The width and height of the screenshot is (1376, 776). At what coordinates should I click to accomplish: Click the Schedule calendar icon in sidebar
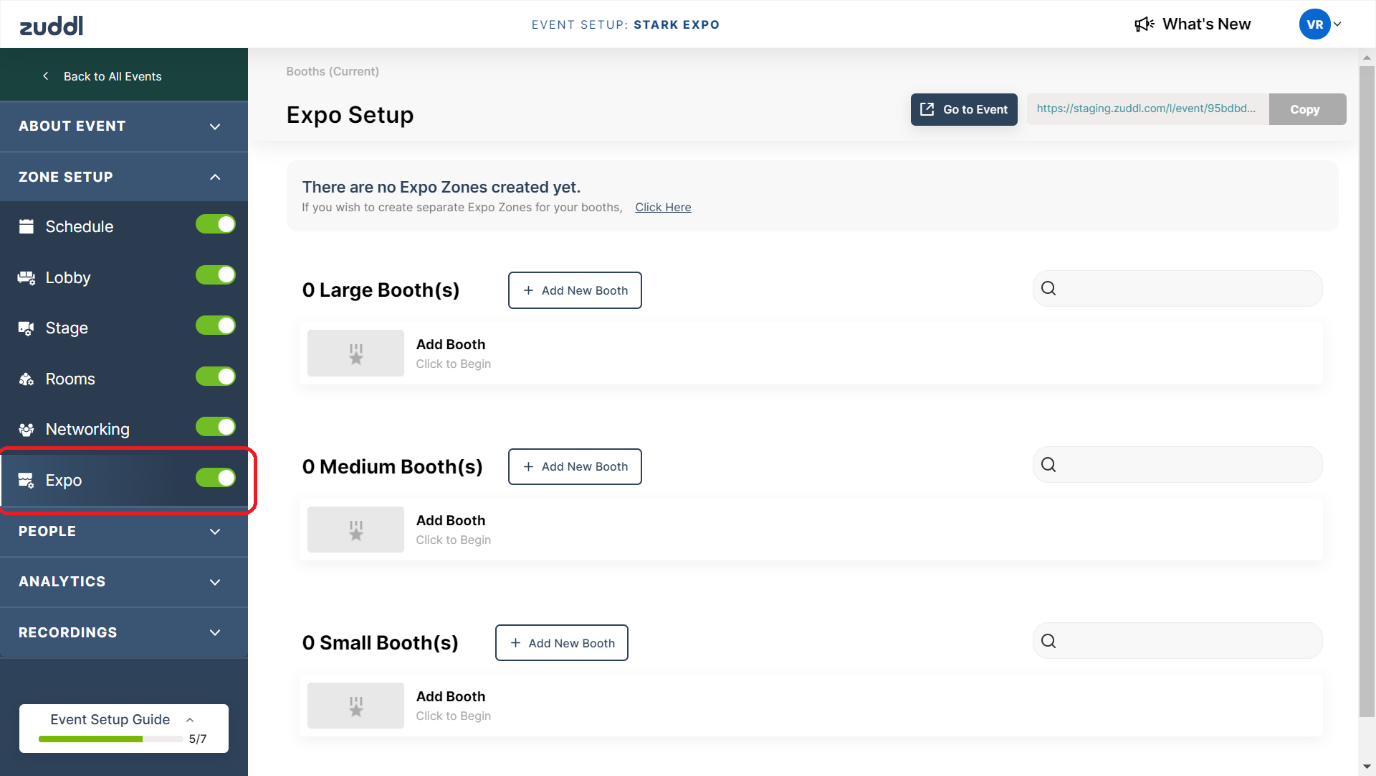coord(27,226)
